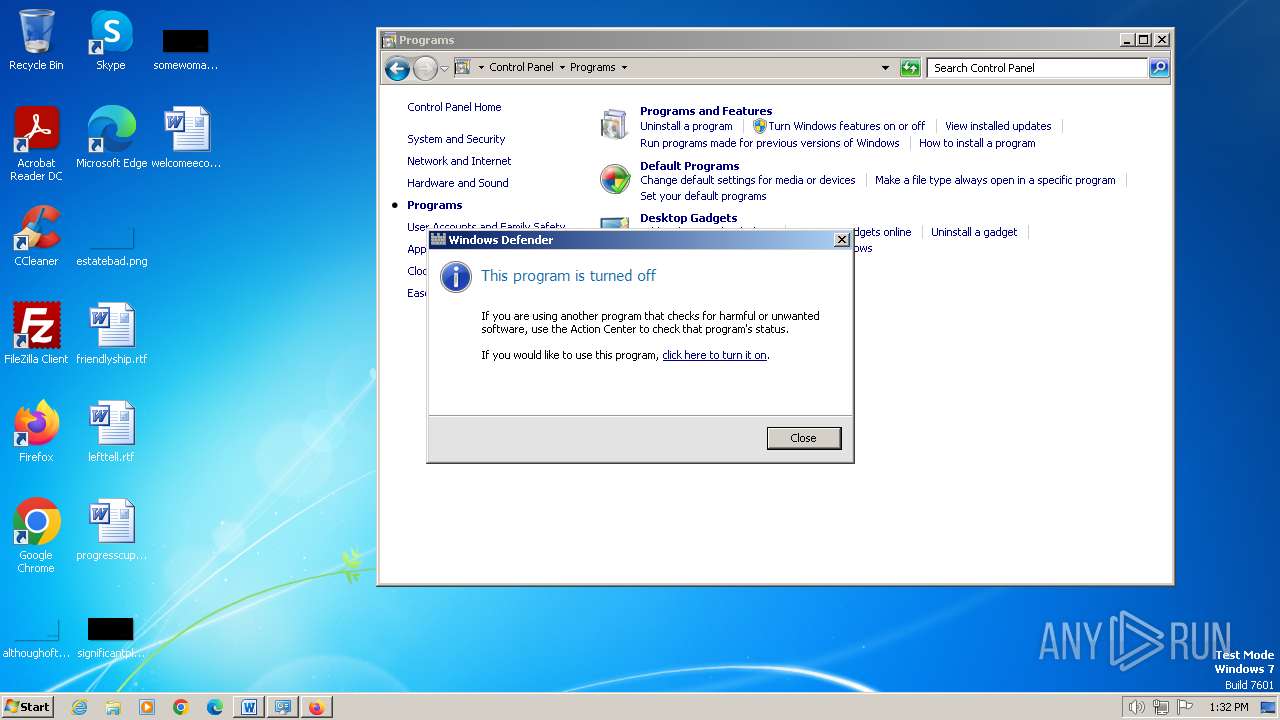The image size is (1280, 720).
Task: Open Google Chrome desktop shortcut
Action: (x=36, y=536)
